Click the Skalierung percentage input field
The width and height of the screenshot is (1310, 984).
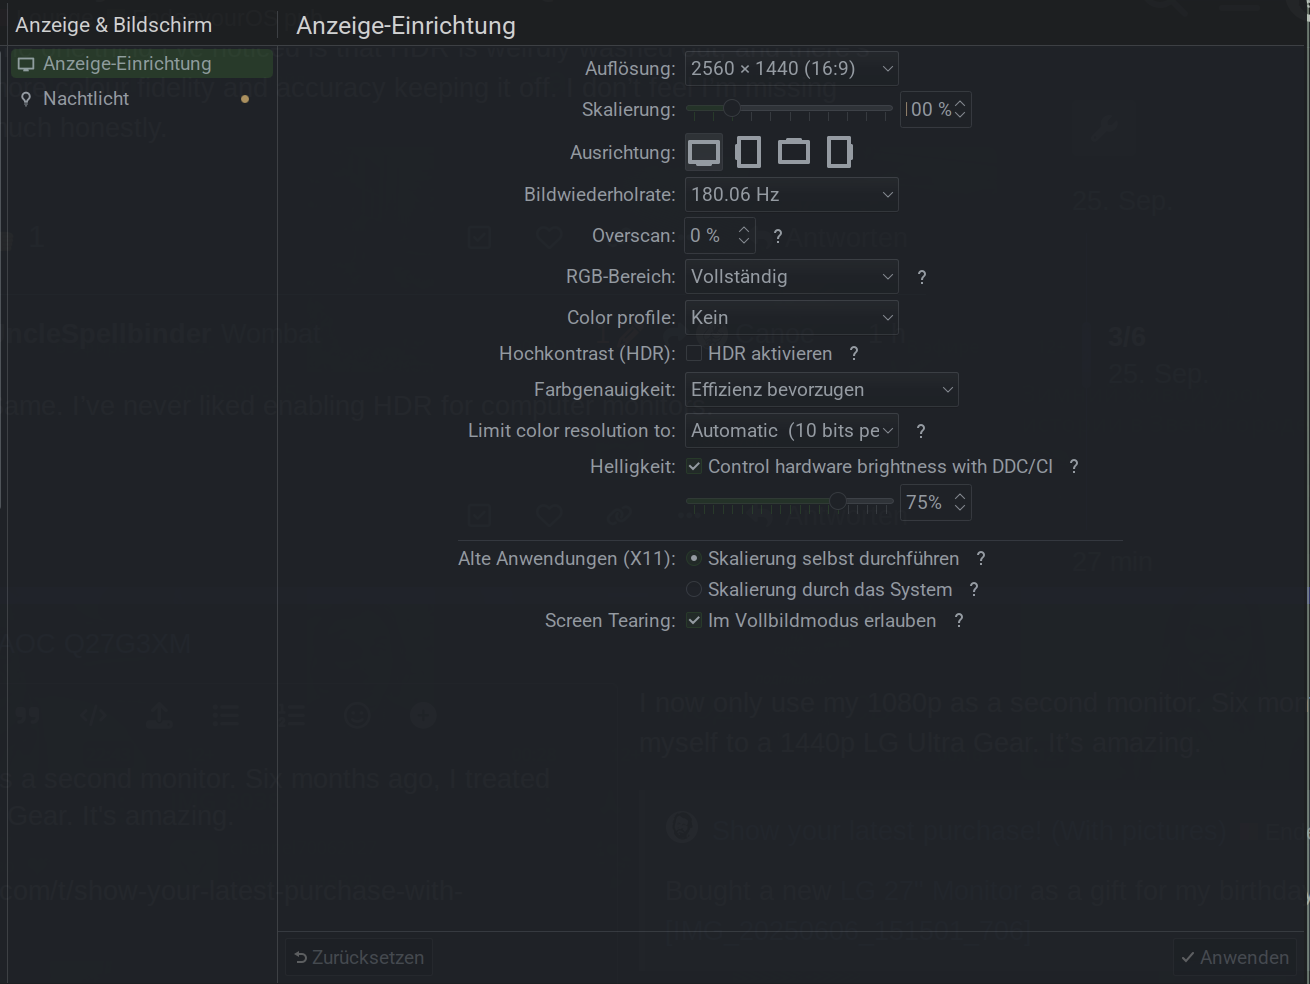tap(927, 110)
